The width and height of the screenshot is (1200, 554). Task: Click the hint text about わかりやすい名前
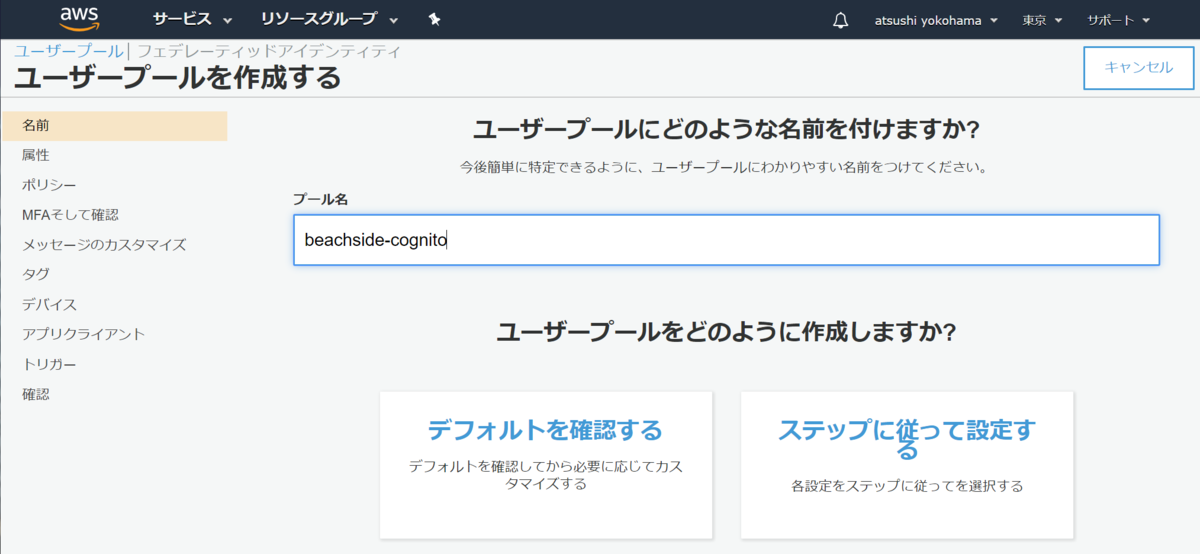point(724,167)
